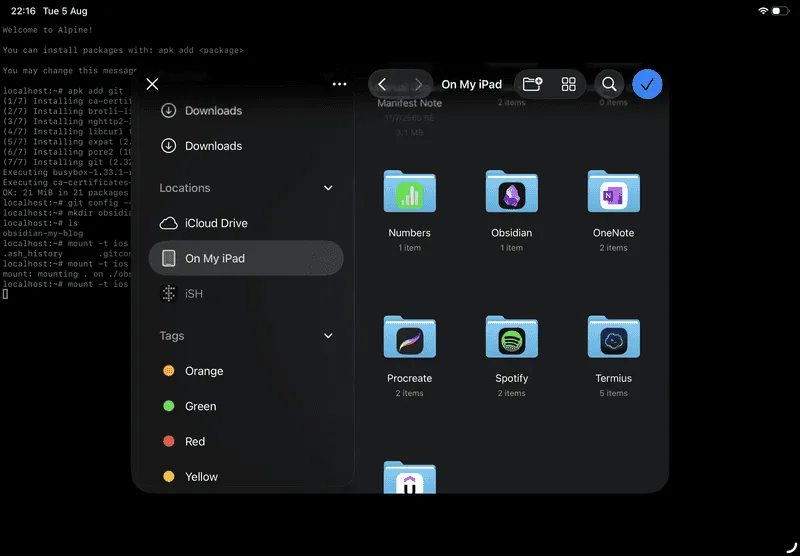800x556 pixels.
Task: Click the Procreate folder name label
Action: click(410, 378)
